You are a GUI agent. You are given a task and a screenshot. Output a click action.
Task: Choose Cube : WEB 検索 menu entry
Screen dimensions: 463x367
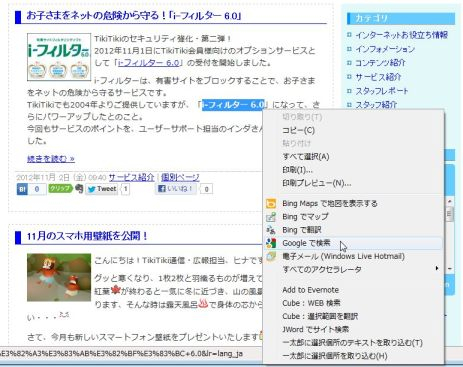311,303
